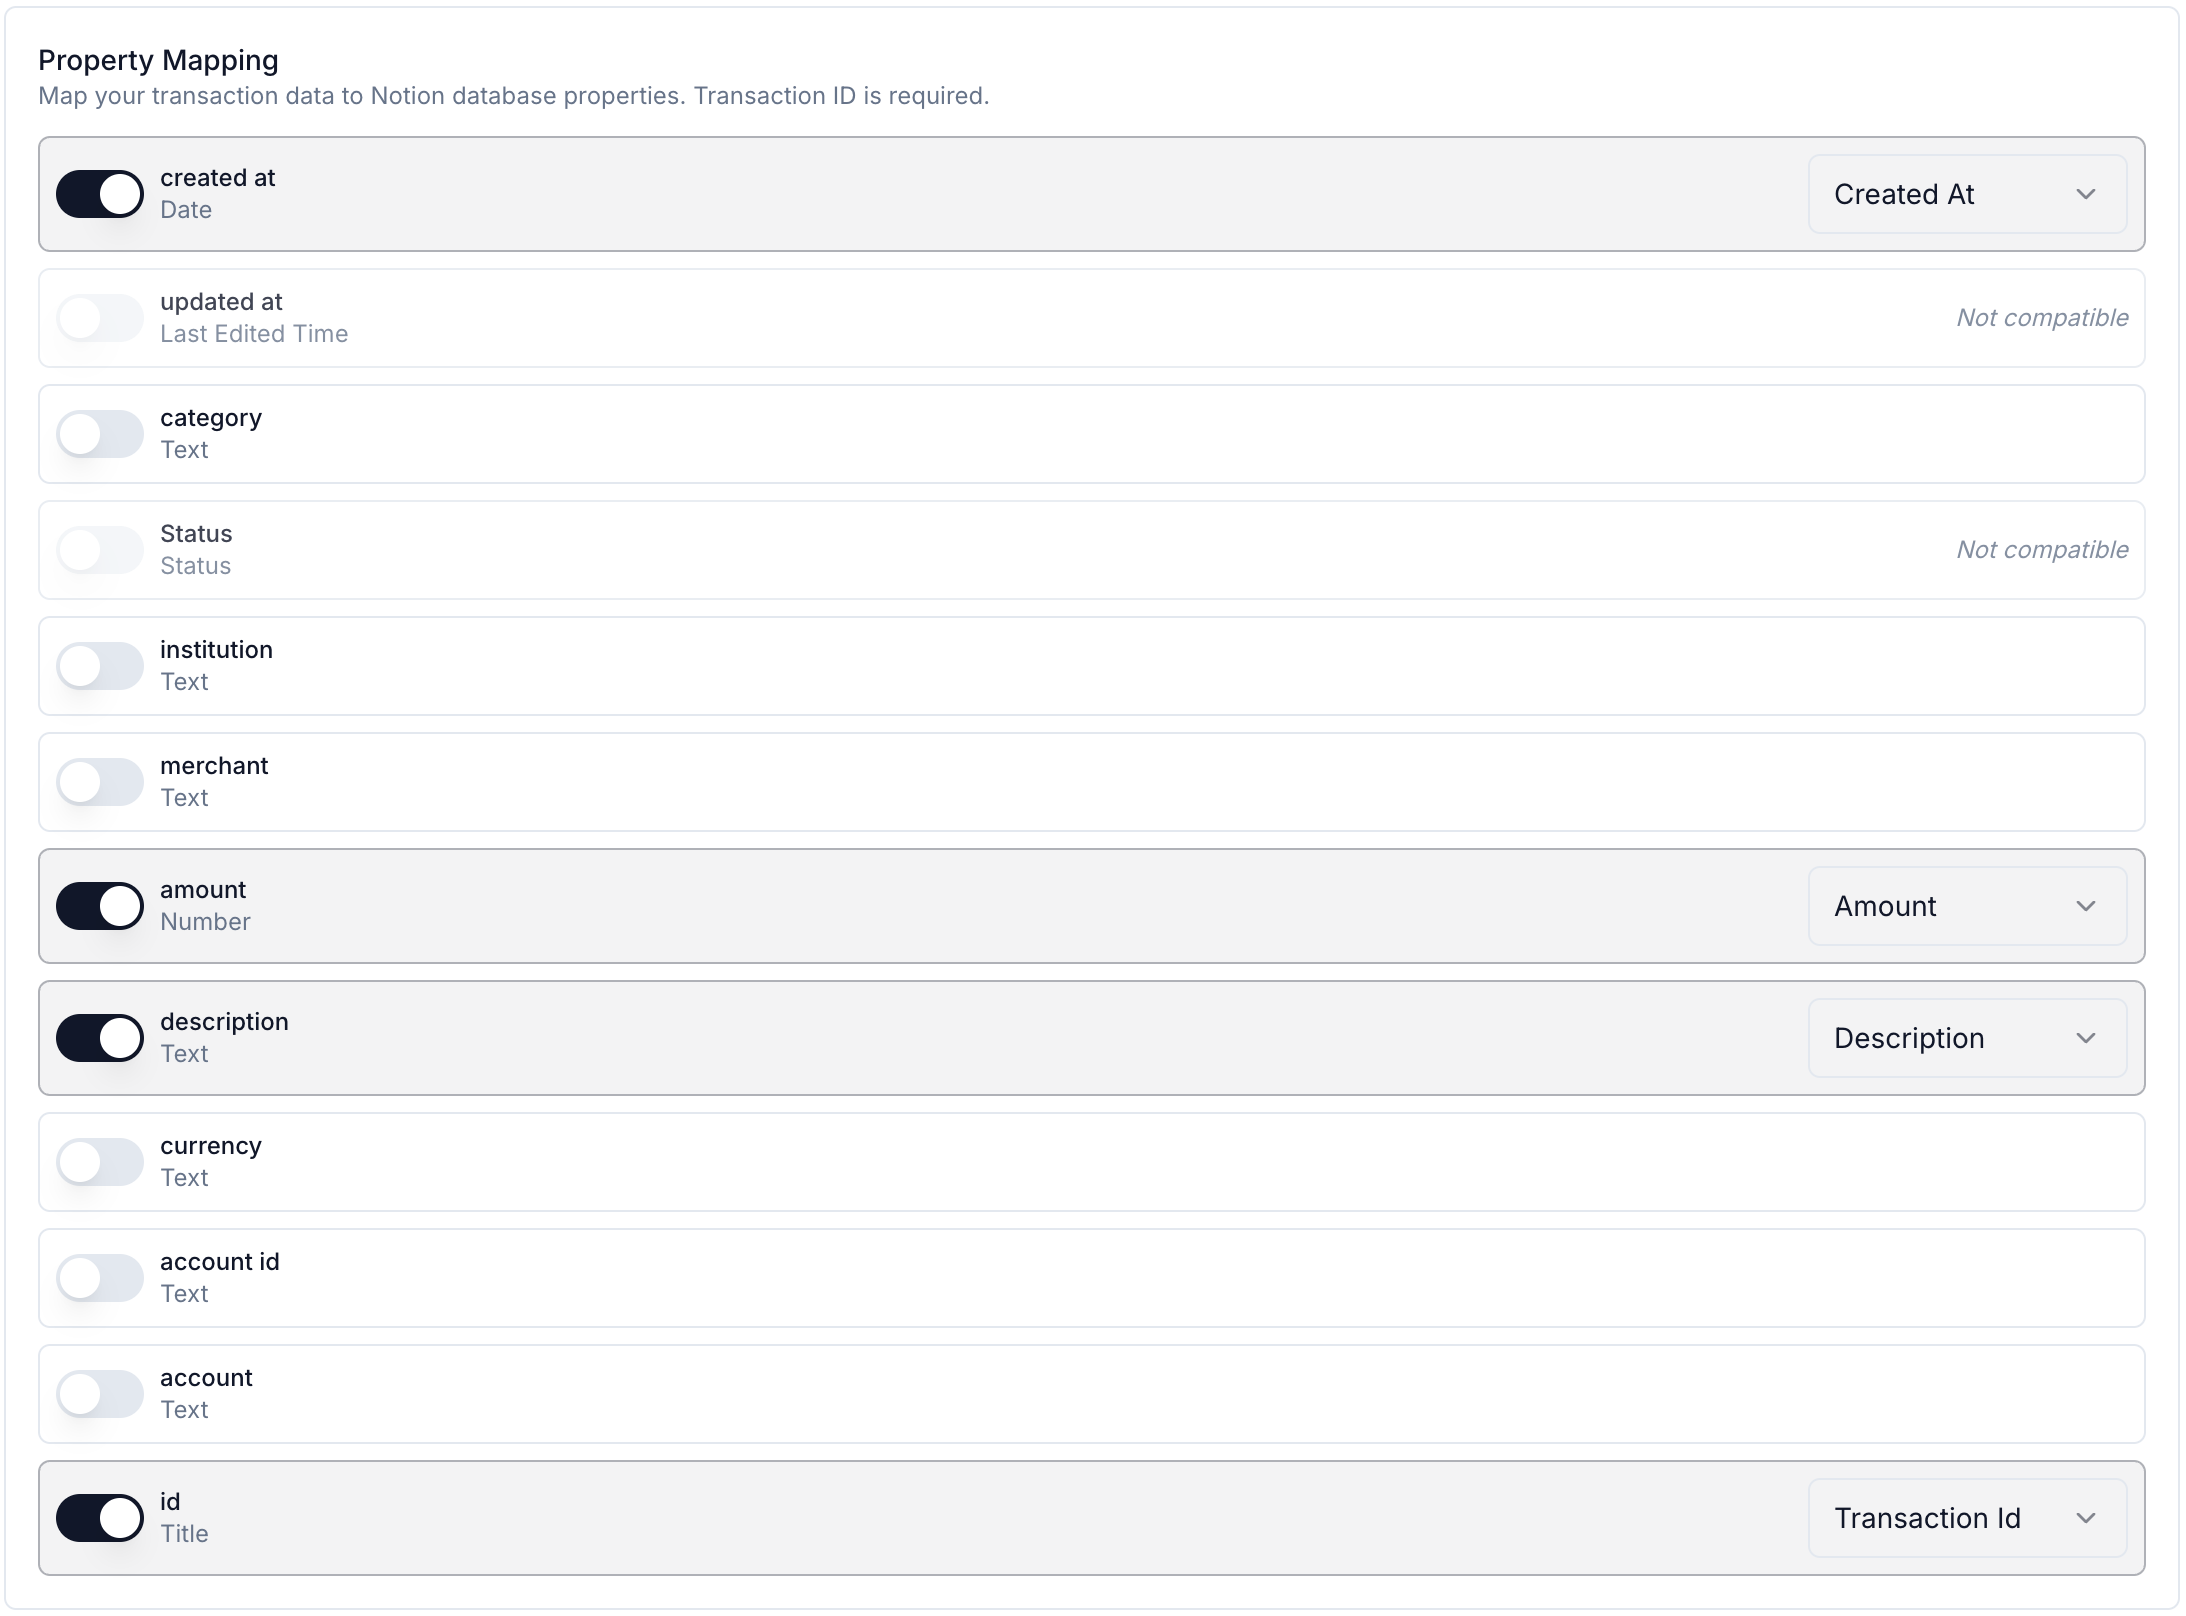Click the disabled updated at toggle
The height and width of the screenshot is (1616, 2186).
(100, 318)
